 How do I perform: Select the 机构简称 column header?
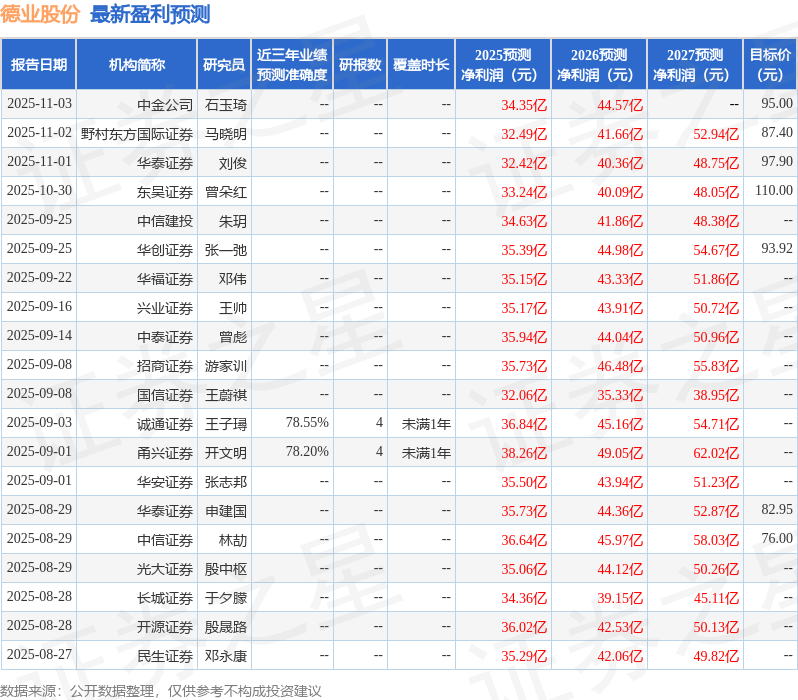pyautogui.click(x=136, y=65)
